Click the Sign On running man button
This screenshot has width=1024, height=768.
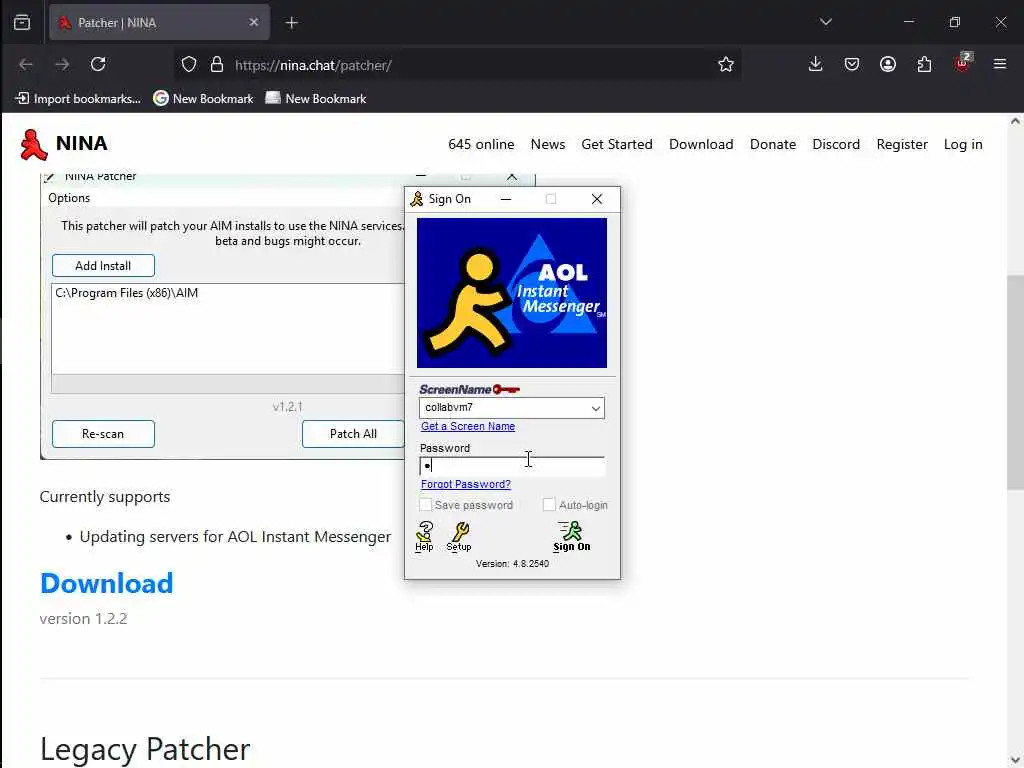click(571, 536)
